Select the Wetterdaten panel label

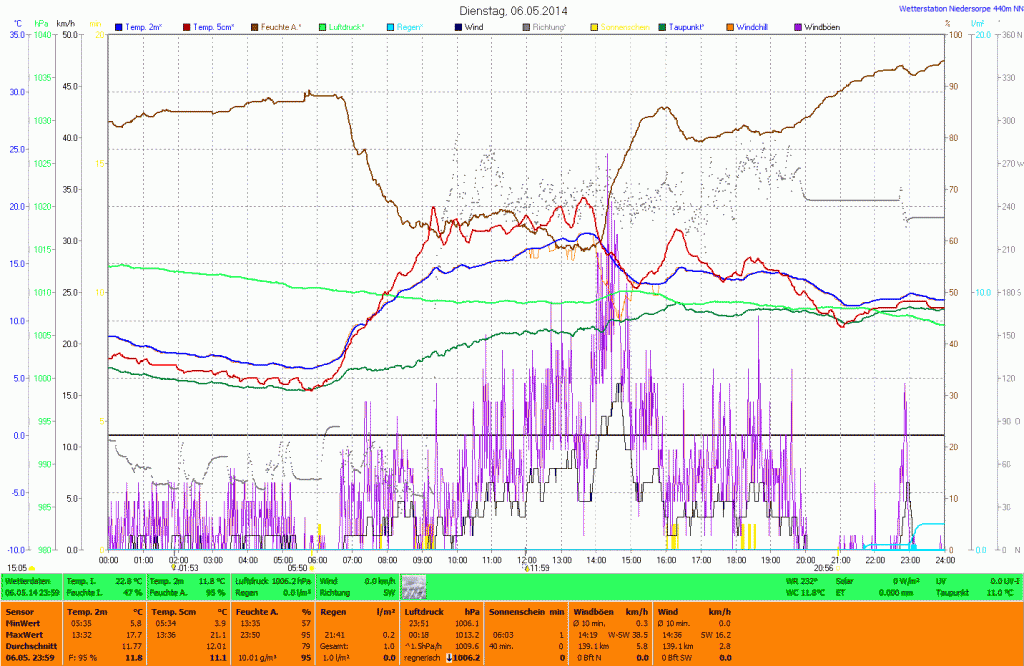click(x=26, y=580)
